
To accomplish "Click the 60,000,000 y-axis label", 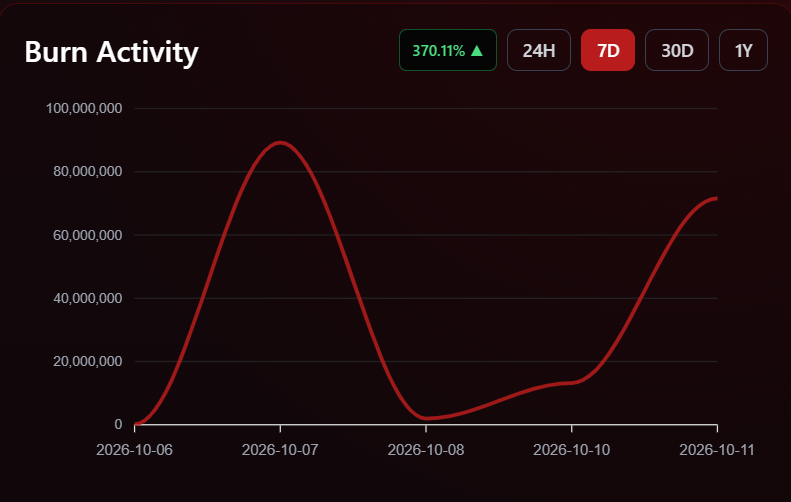I will pyautogui.click(x=87, y=235).
